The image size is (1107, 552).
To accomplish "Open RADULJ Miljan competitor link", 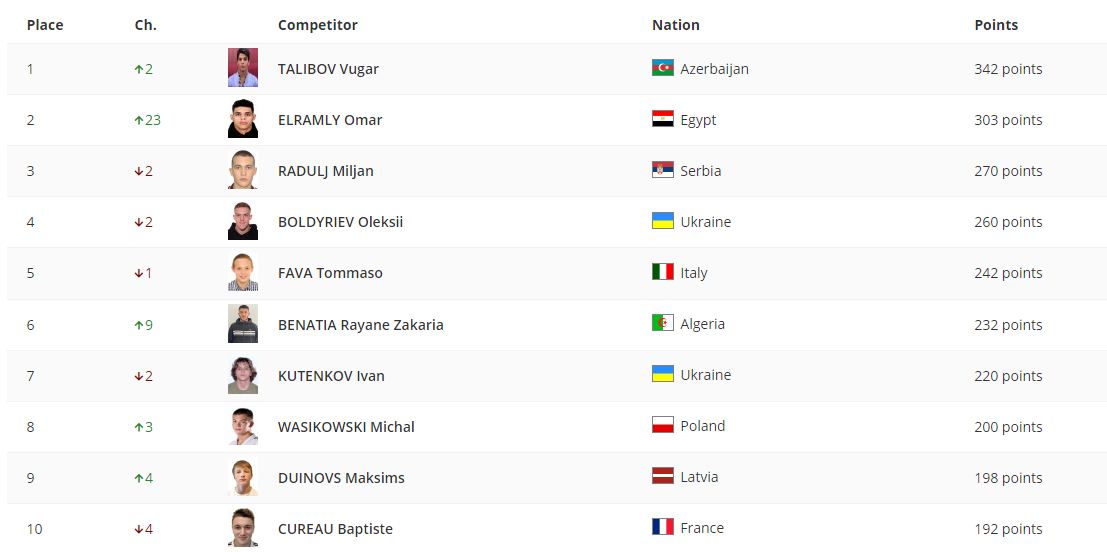I will click(325, 171).
